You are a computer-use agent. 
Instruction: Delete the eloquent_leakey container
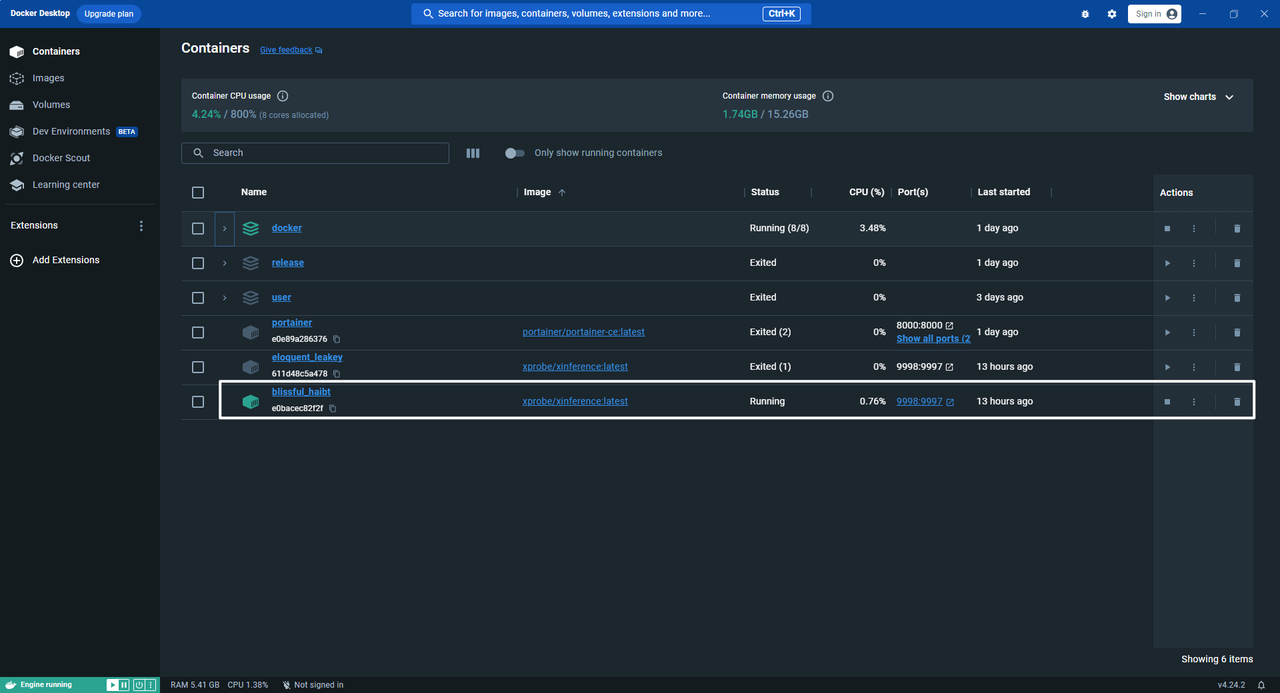tap(1237, 367)
